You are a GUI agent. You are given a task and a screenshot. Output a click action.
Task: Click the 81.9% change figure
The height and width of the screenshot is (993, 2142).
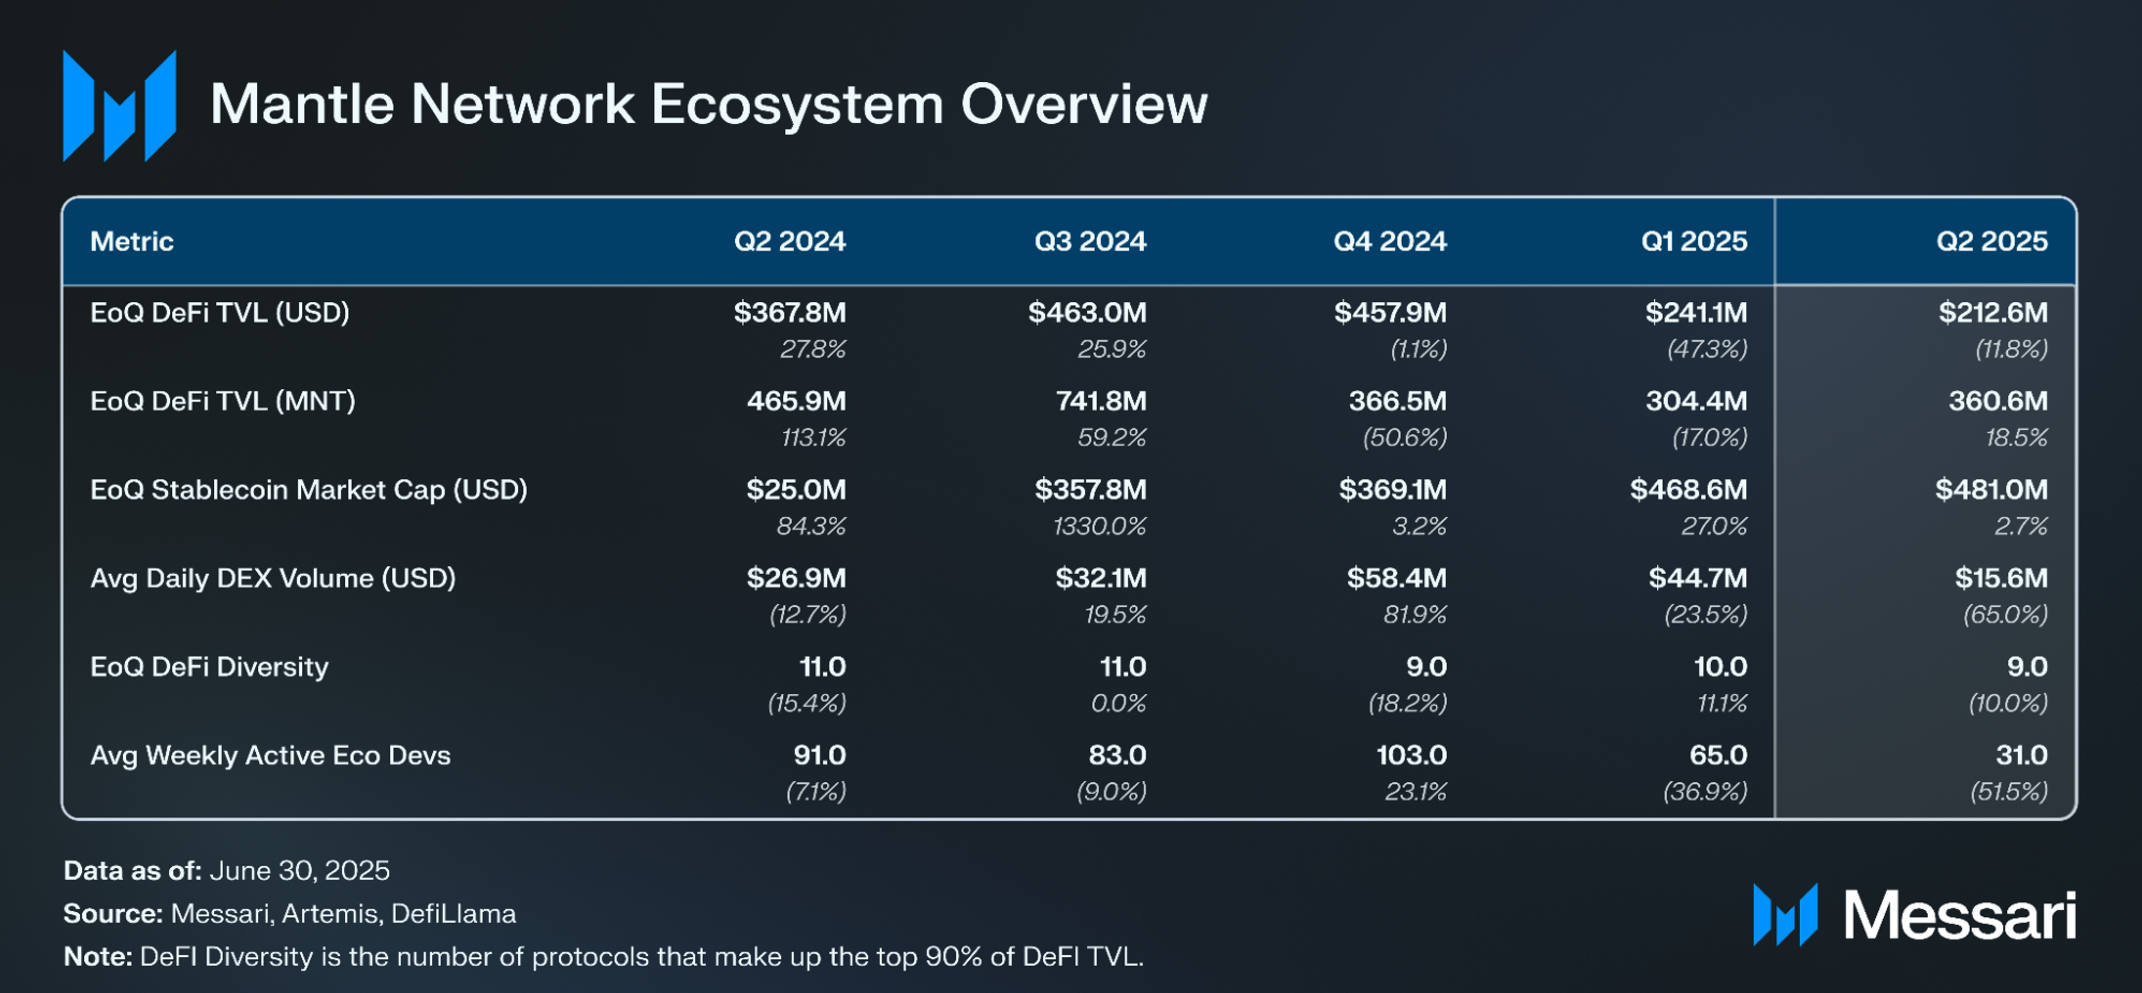[1415, 615]
